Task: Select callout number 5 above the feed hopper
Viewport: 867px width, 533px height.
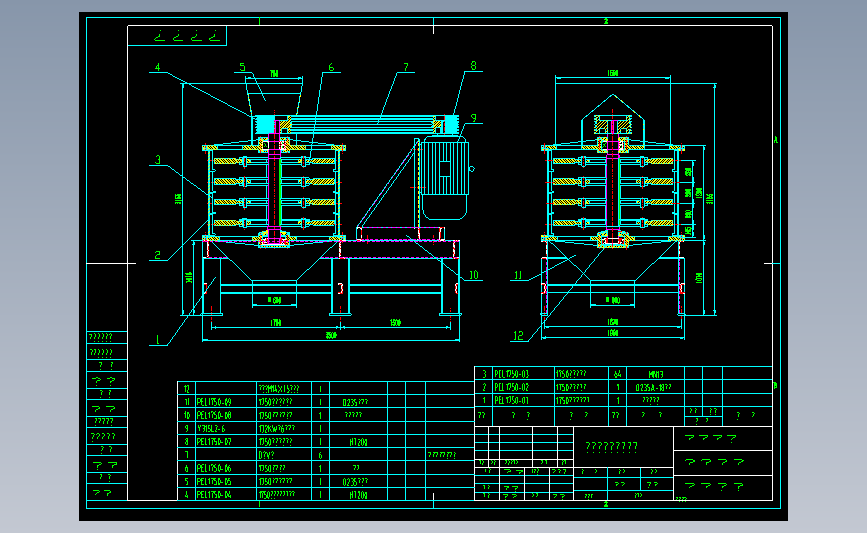Action: [242, 67]
